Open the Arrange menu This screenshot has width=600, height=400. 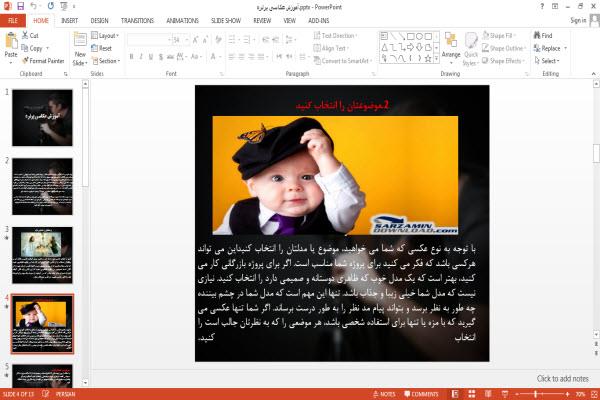[451, 48]
